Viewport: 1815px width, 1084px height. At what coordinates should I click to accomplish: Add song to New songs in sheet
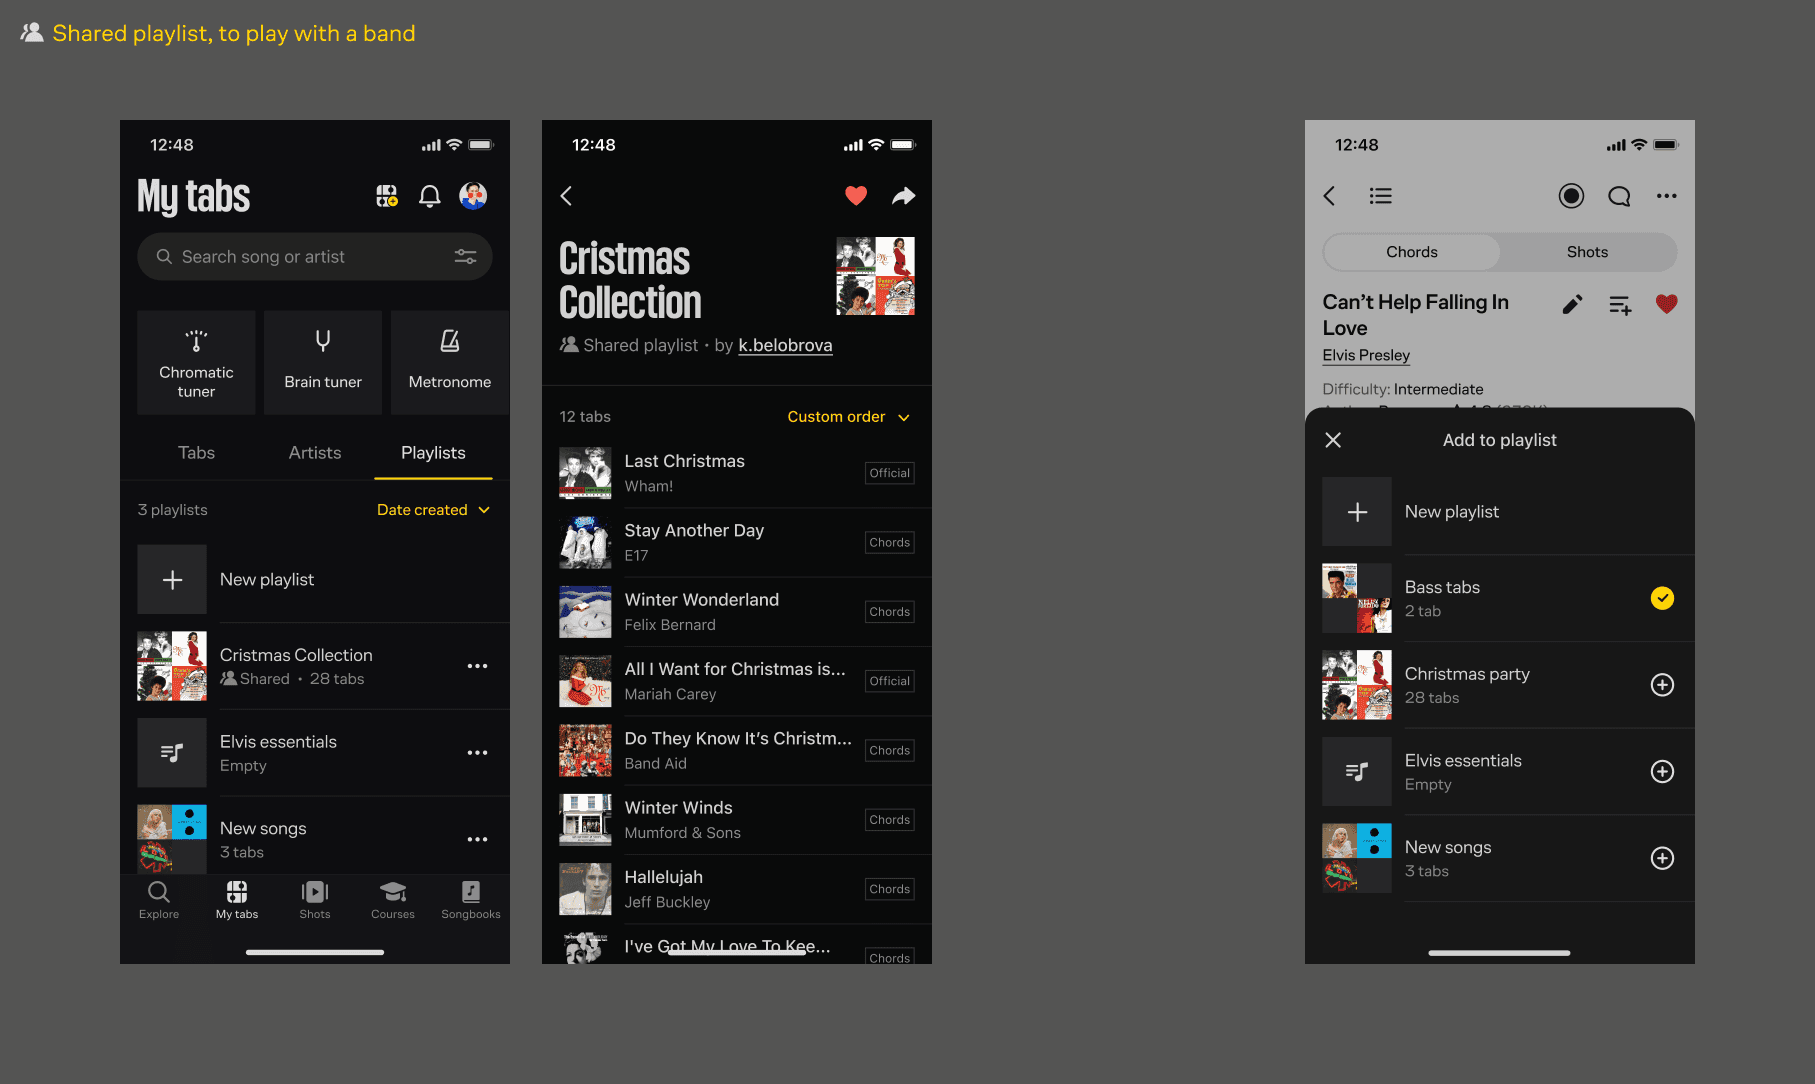pyautogui.click(x=1662, y=858)
